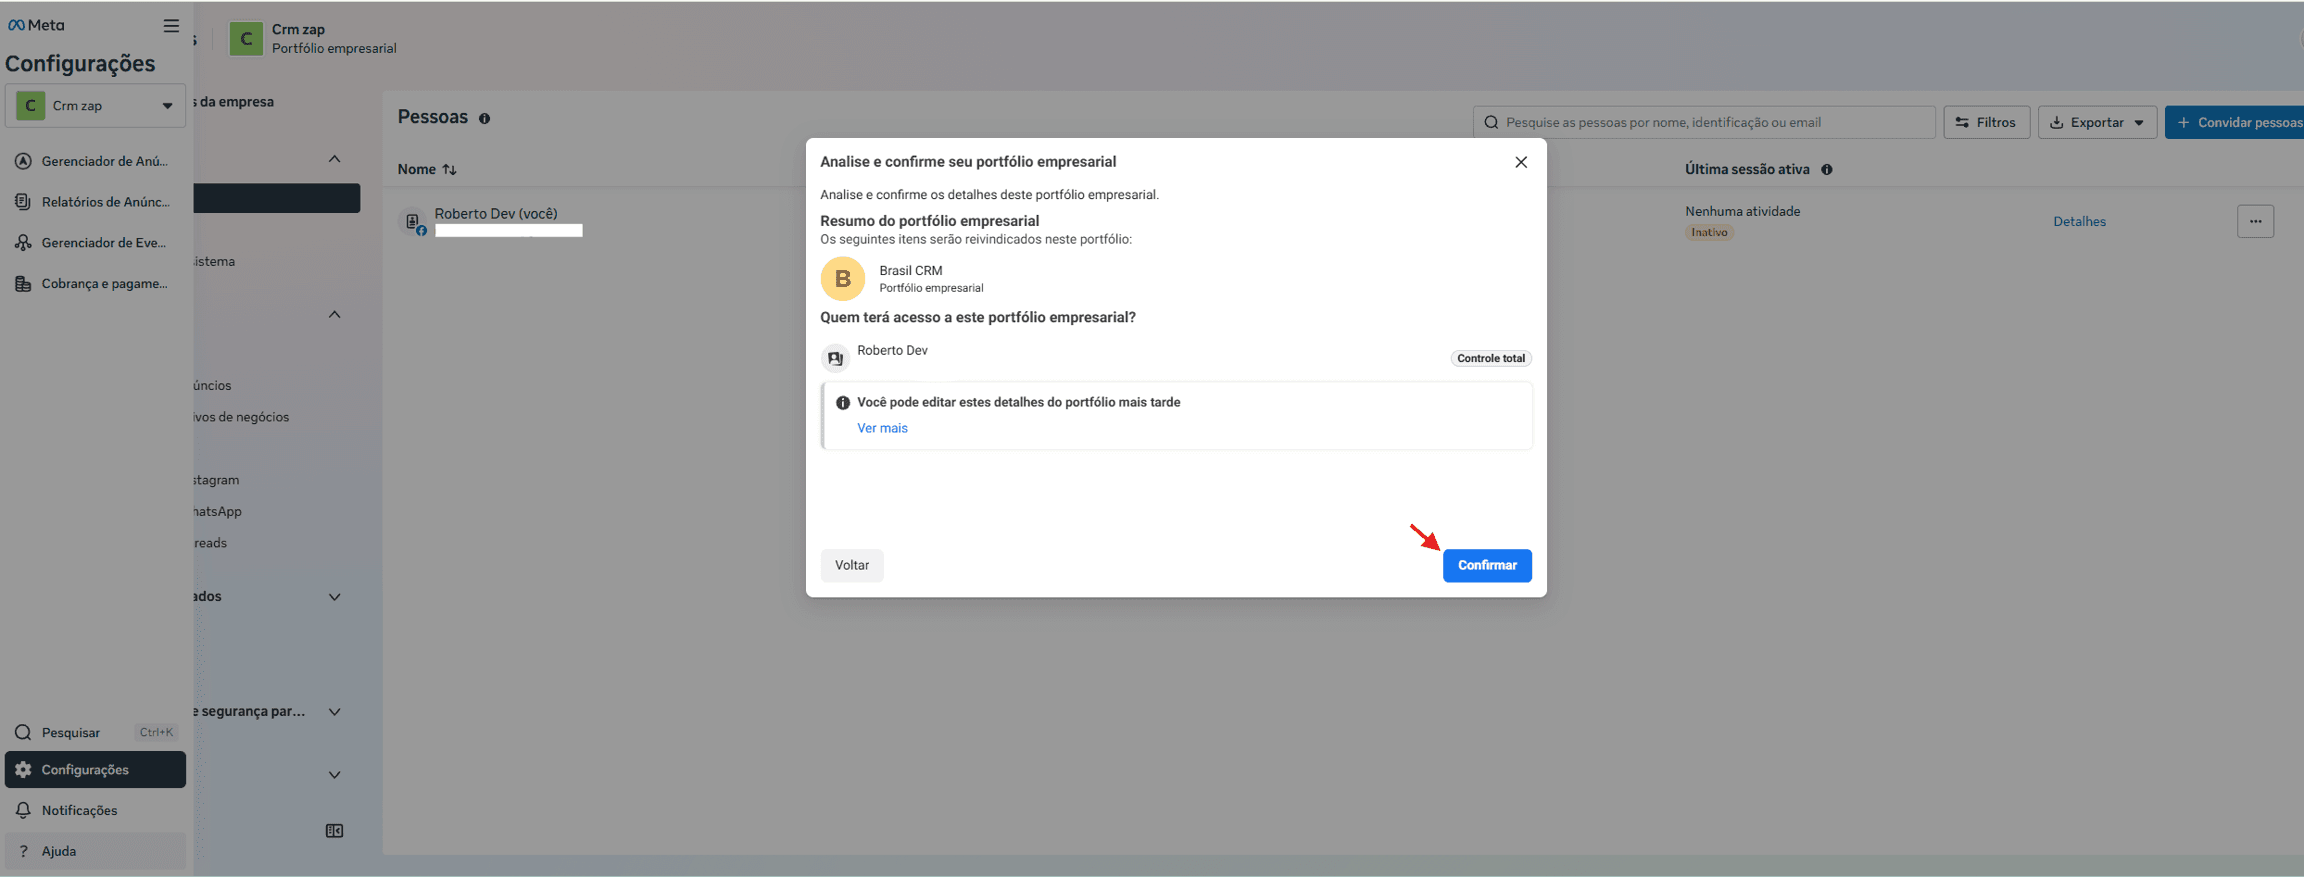Click the panel layout icon at the settings menu bottom

[335, 831]
